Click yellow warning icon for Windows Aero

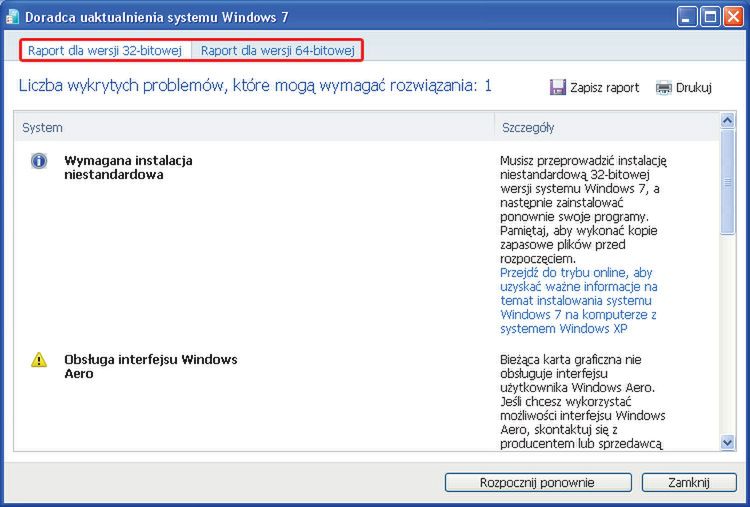pos(39,359)
